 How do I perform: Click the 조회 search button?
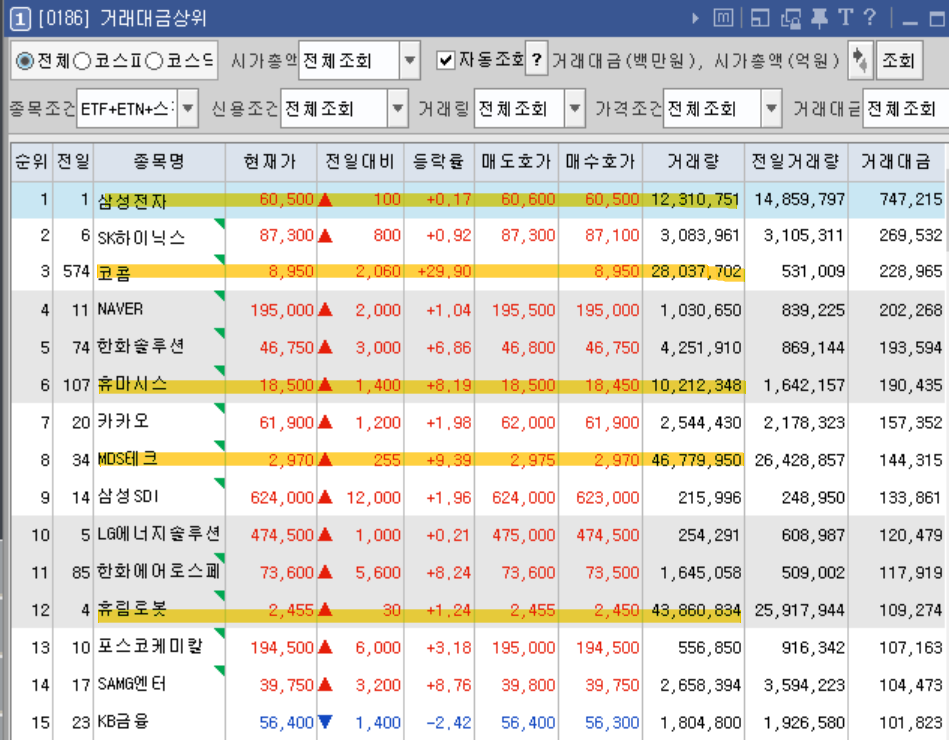899,60
